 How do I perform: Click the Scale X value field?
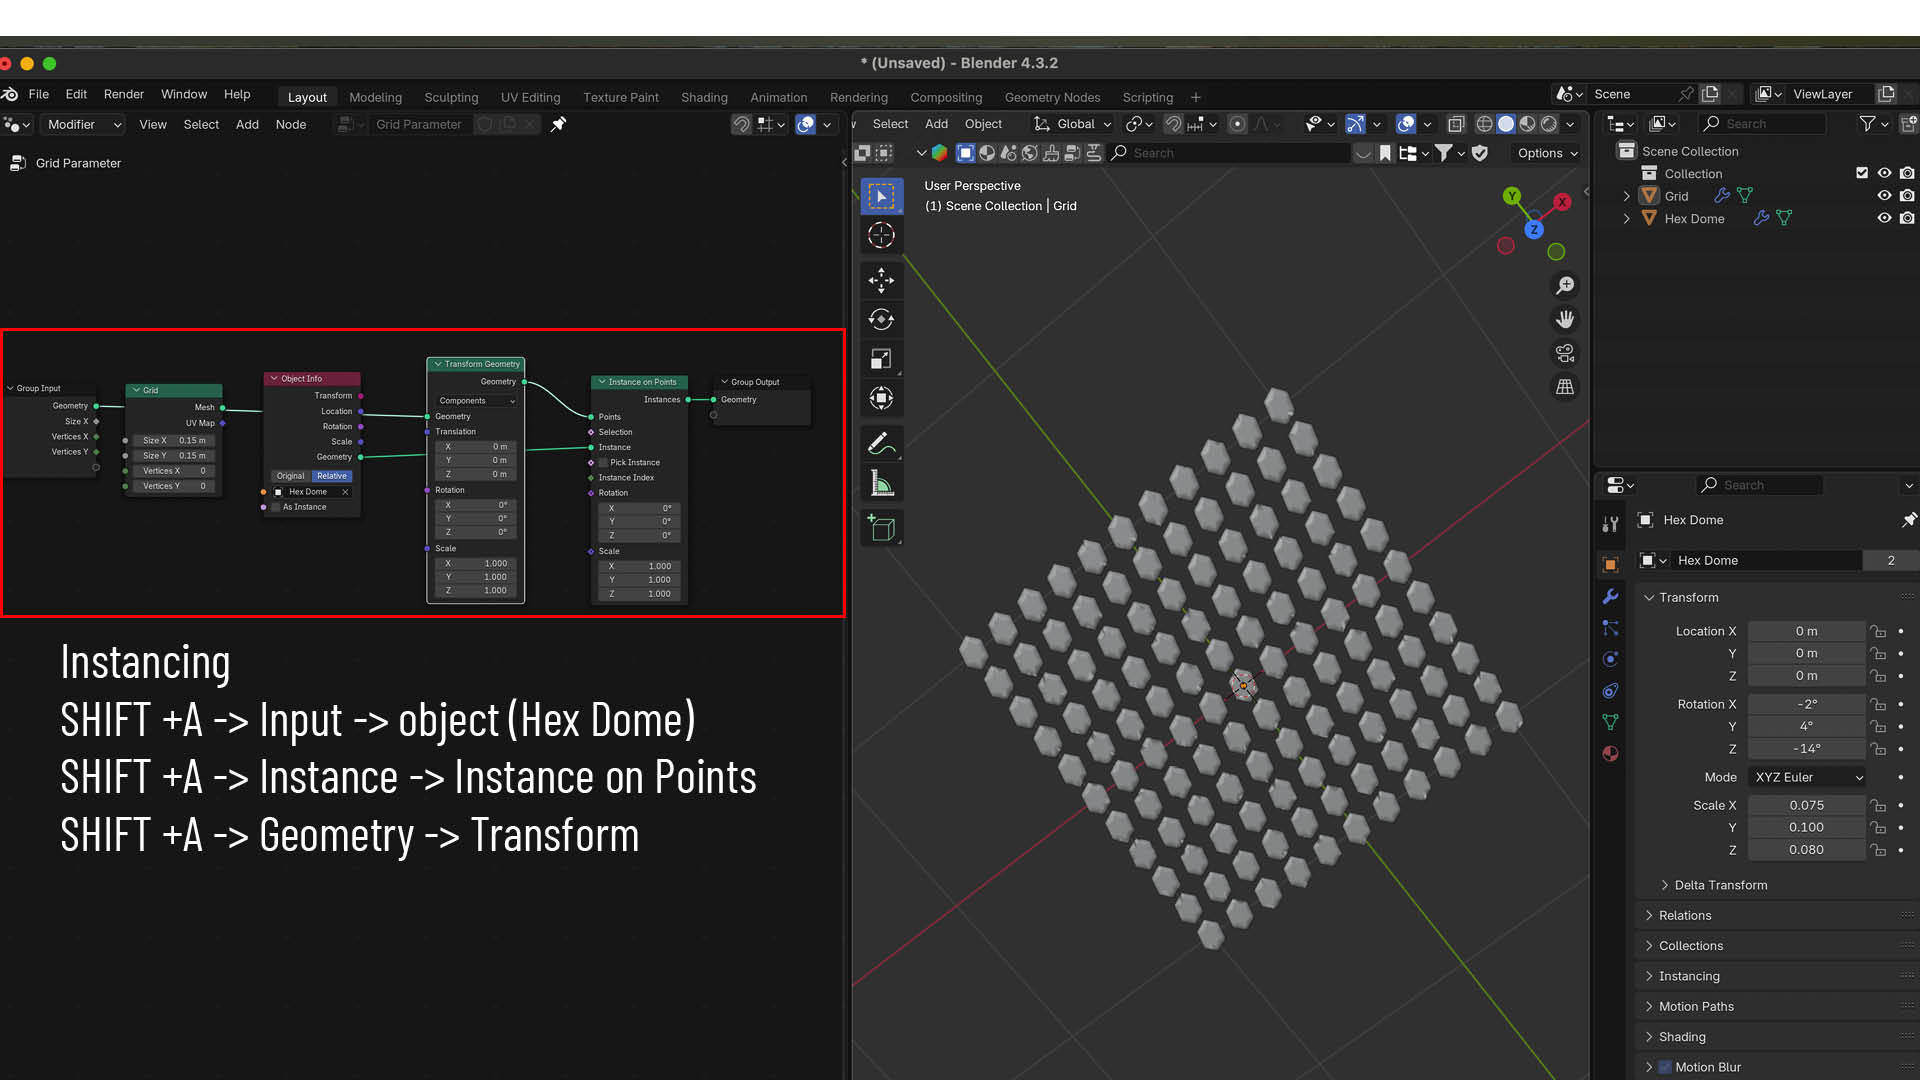pyautogui.click(x=1806, y=805)
